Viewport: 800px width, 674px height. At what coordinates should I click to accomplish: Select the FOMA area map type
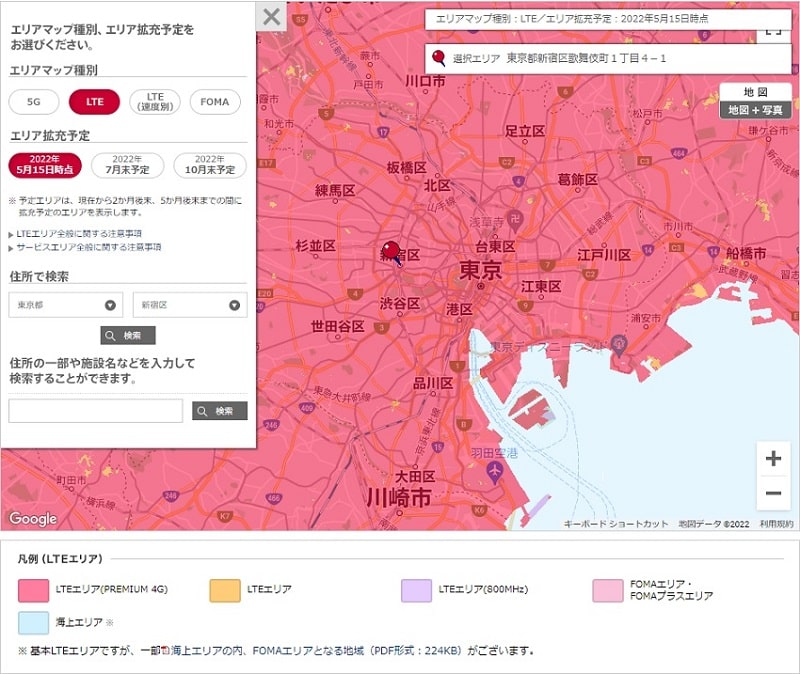[215, 102]
